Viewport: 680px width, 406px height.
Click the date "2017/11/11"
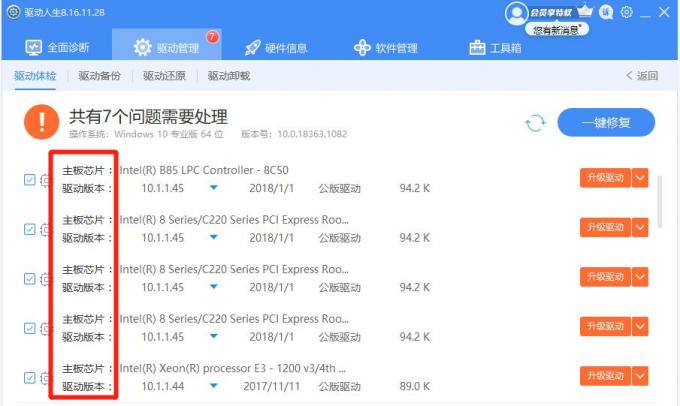pos(271,386)
